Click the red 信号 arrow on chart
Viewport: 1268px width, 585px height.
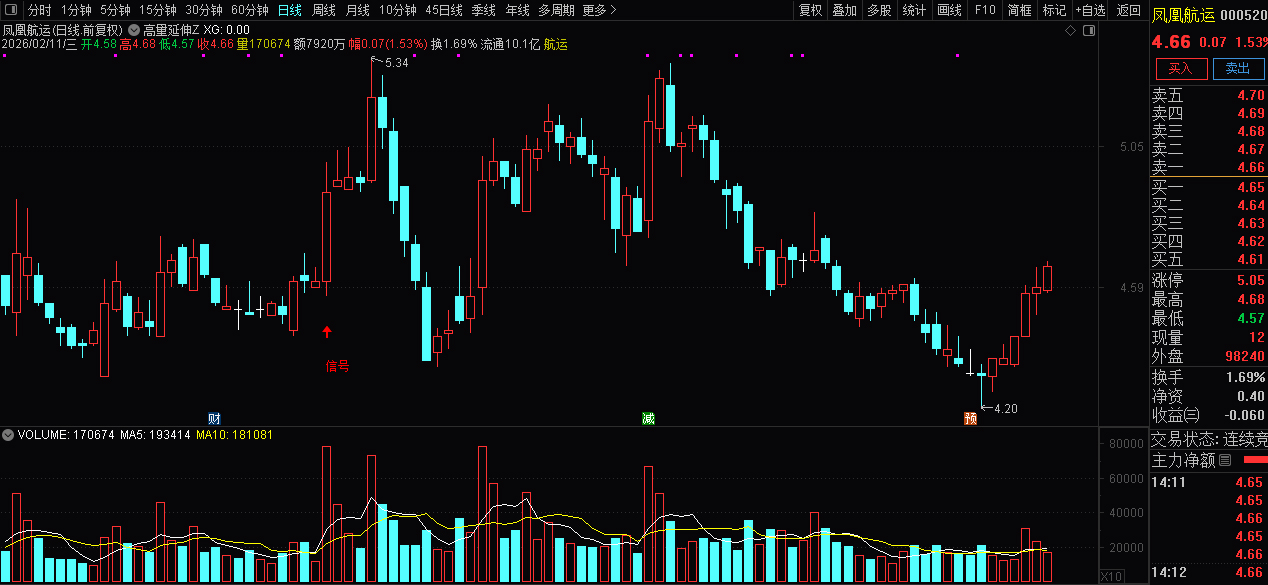pos(327,331)
